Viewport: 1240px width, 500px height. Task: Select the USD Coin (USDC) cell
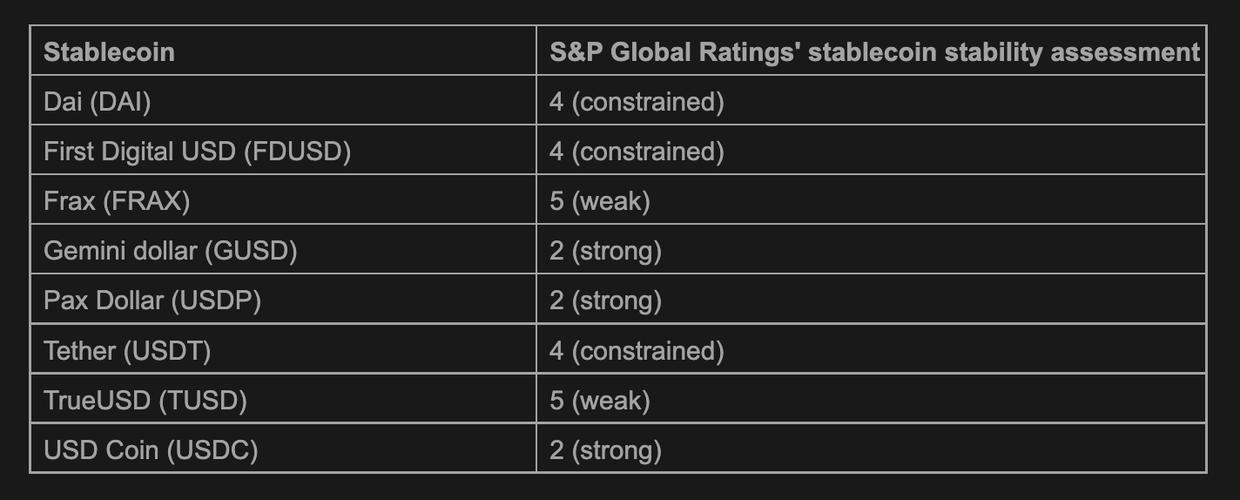tap(151, 451)
